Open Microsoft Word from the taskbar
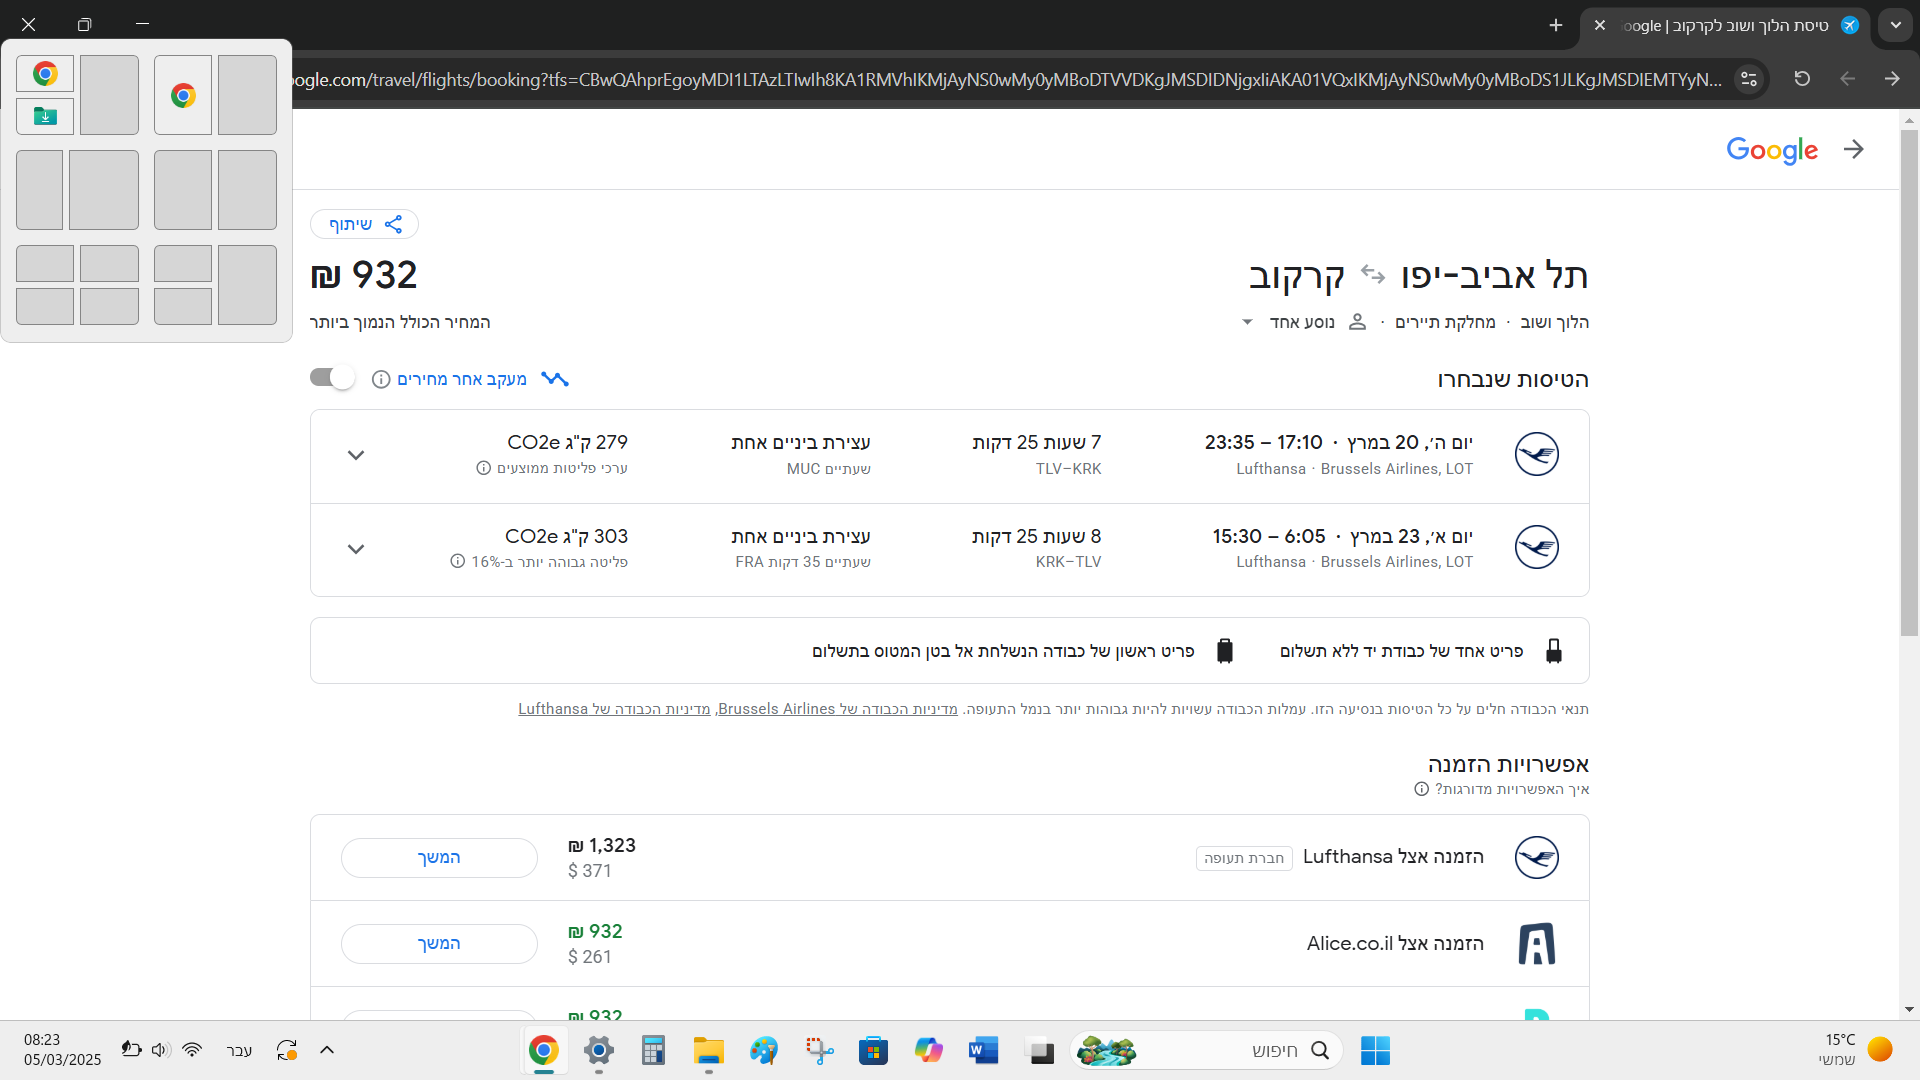Image resolution: width=1920 pixels, height=1080 pixels. [x=983, y=1051]
